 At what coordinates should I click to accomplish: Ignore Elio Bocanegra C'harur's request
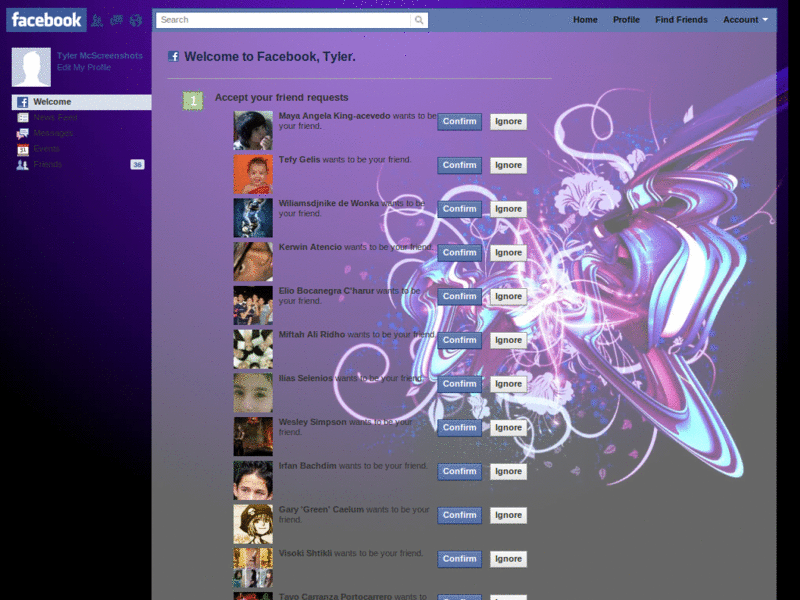coord(508,296)
